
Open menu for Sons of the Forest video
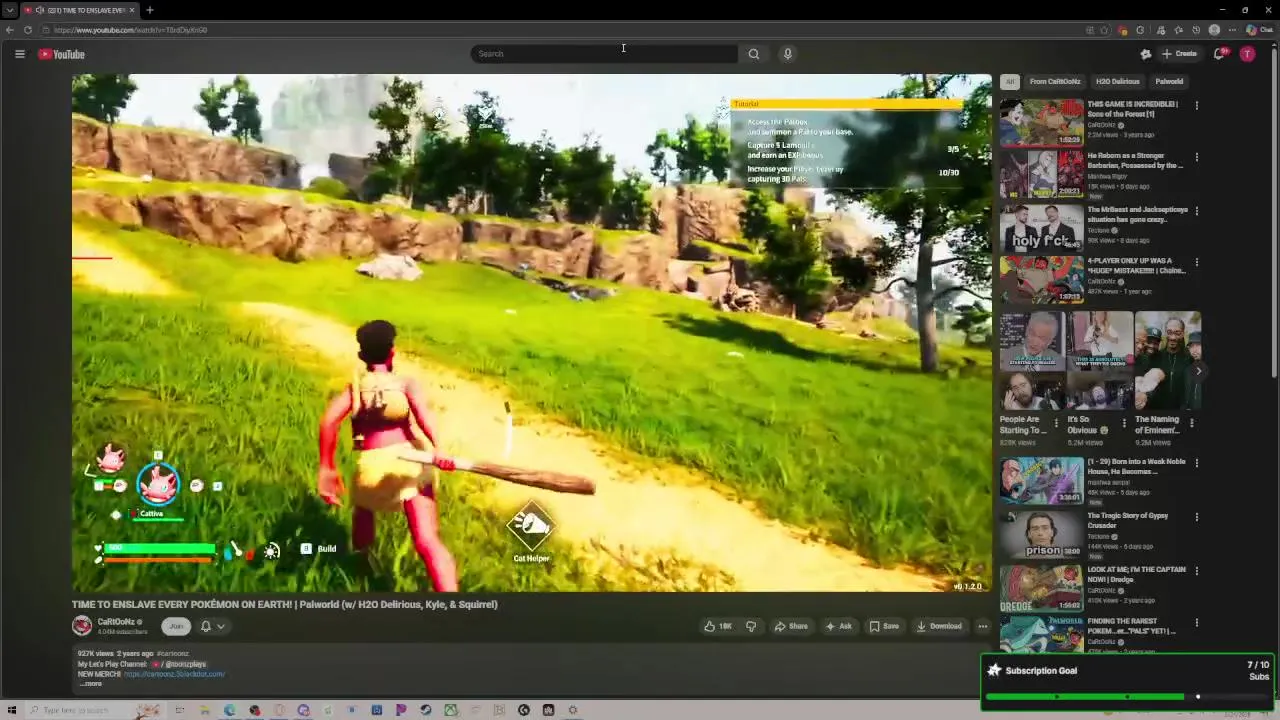point(1196,105)
